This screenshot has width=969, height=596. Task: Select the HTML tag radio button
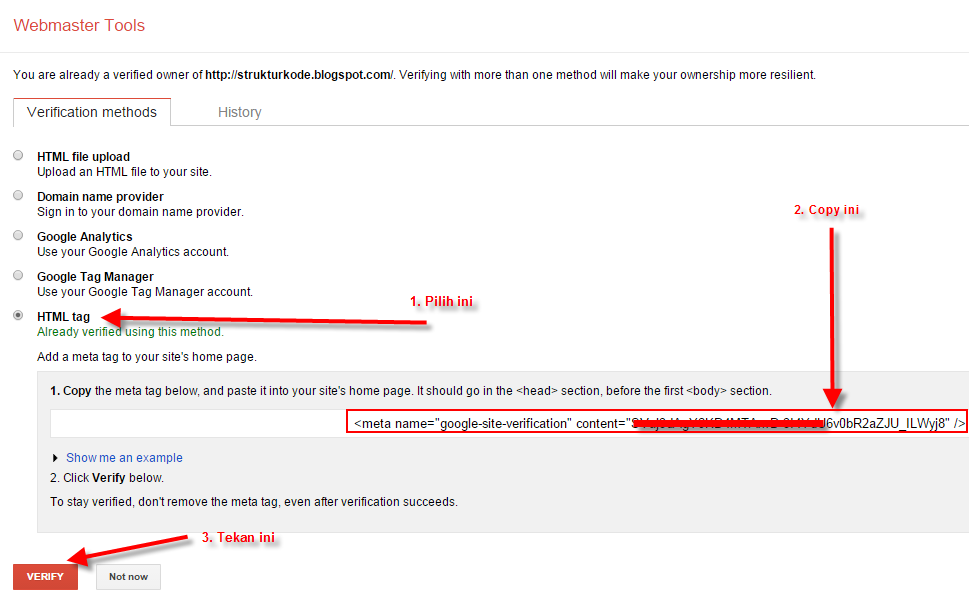[19, 315]
